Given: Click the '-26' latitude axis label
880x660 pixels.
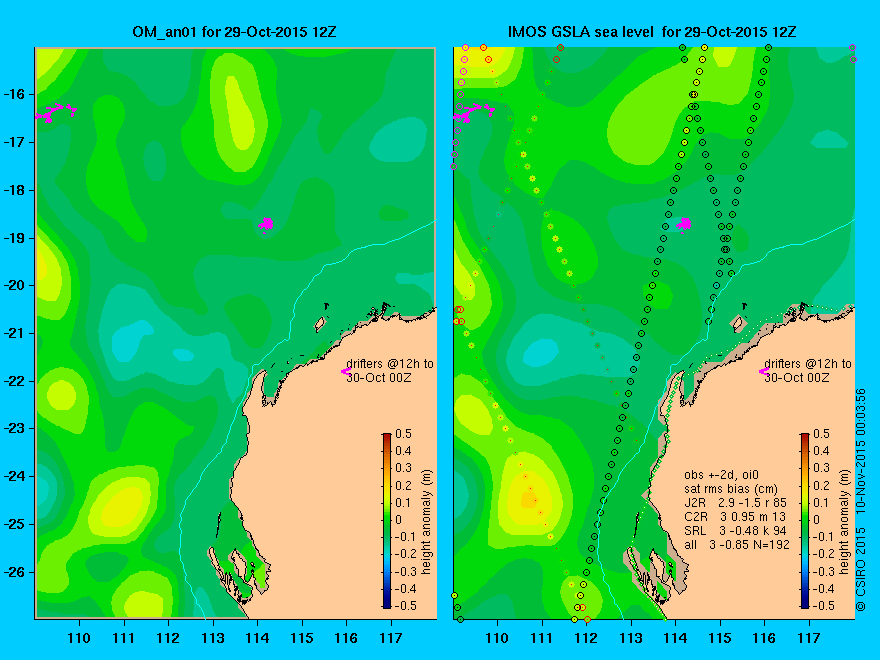Looking at the screenshot, I should (15, 572).
